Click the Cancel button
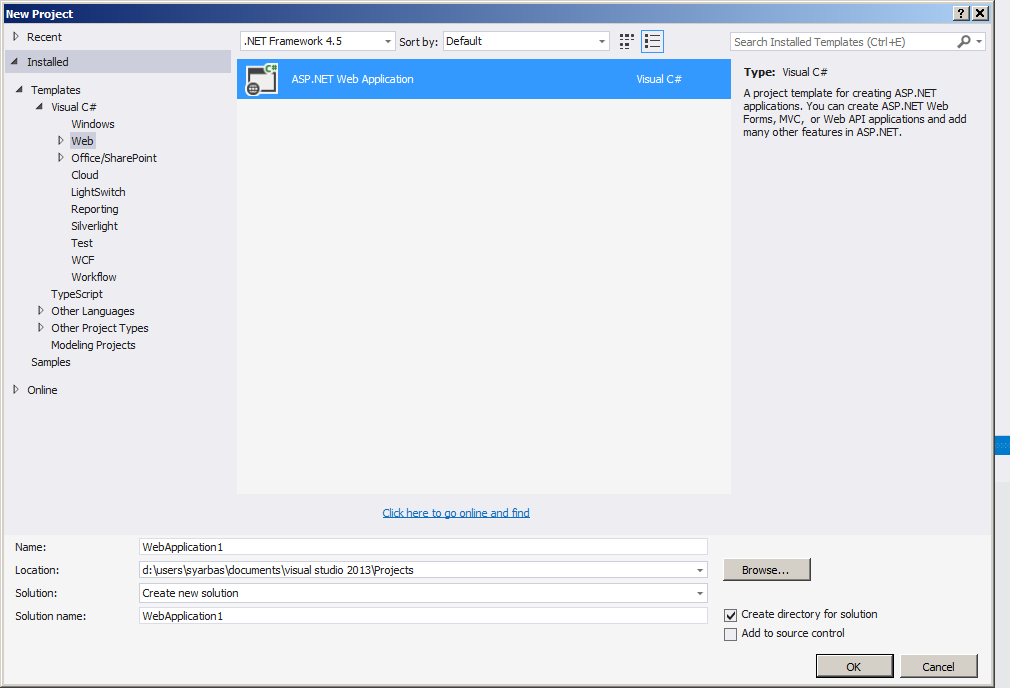The width and height of the screenshot is (1010, 688). 939,667
